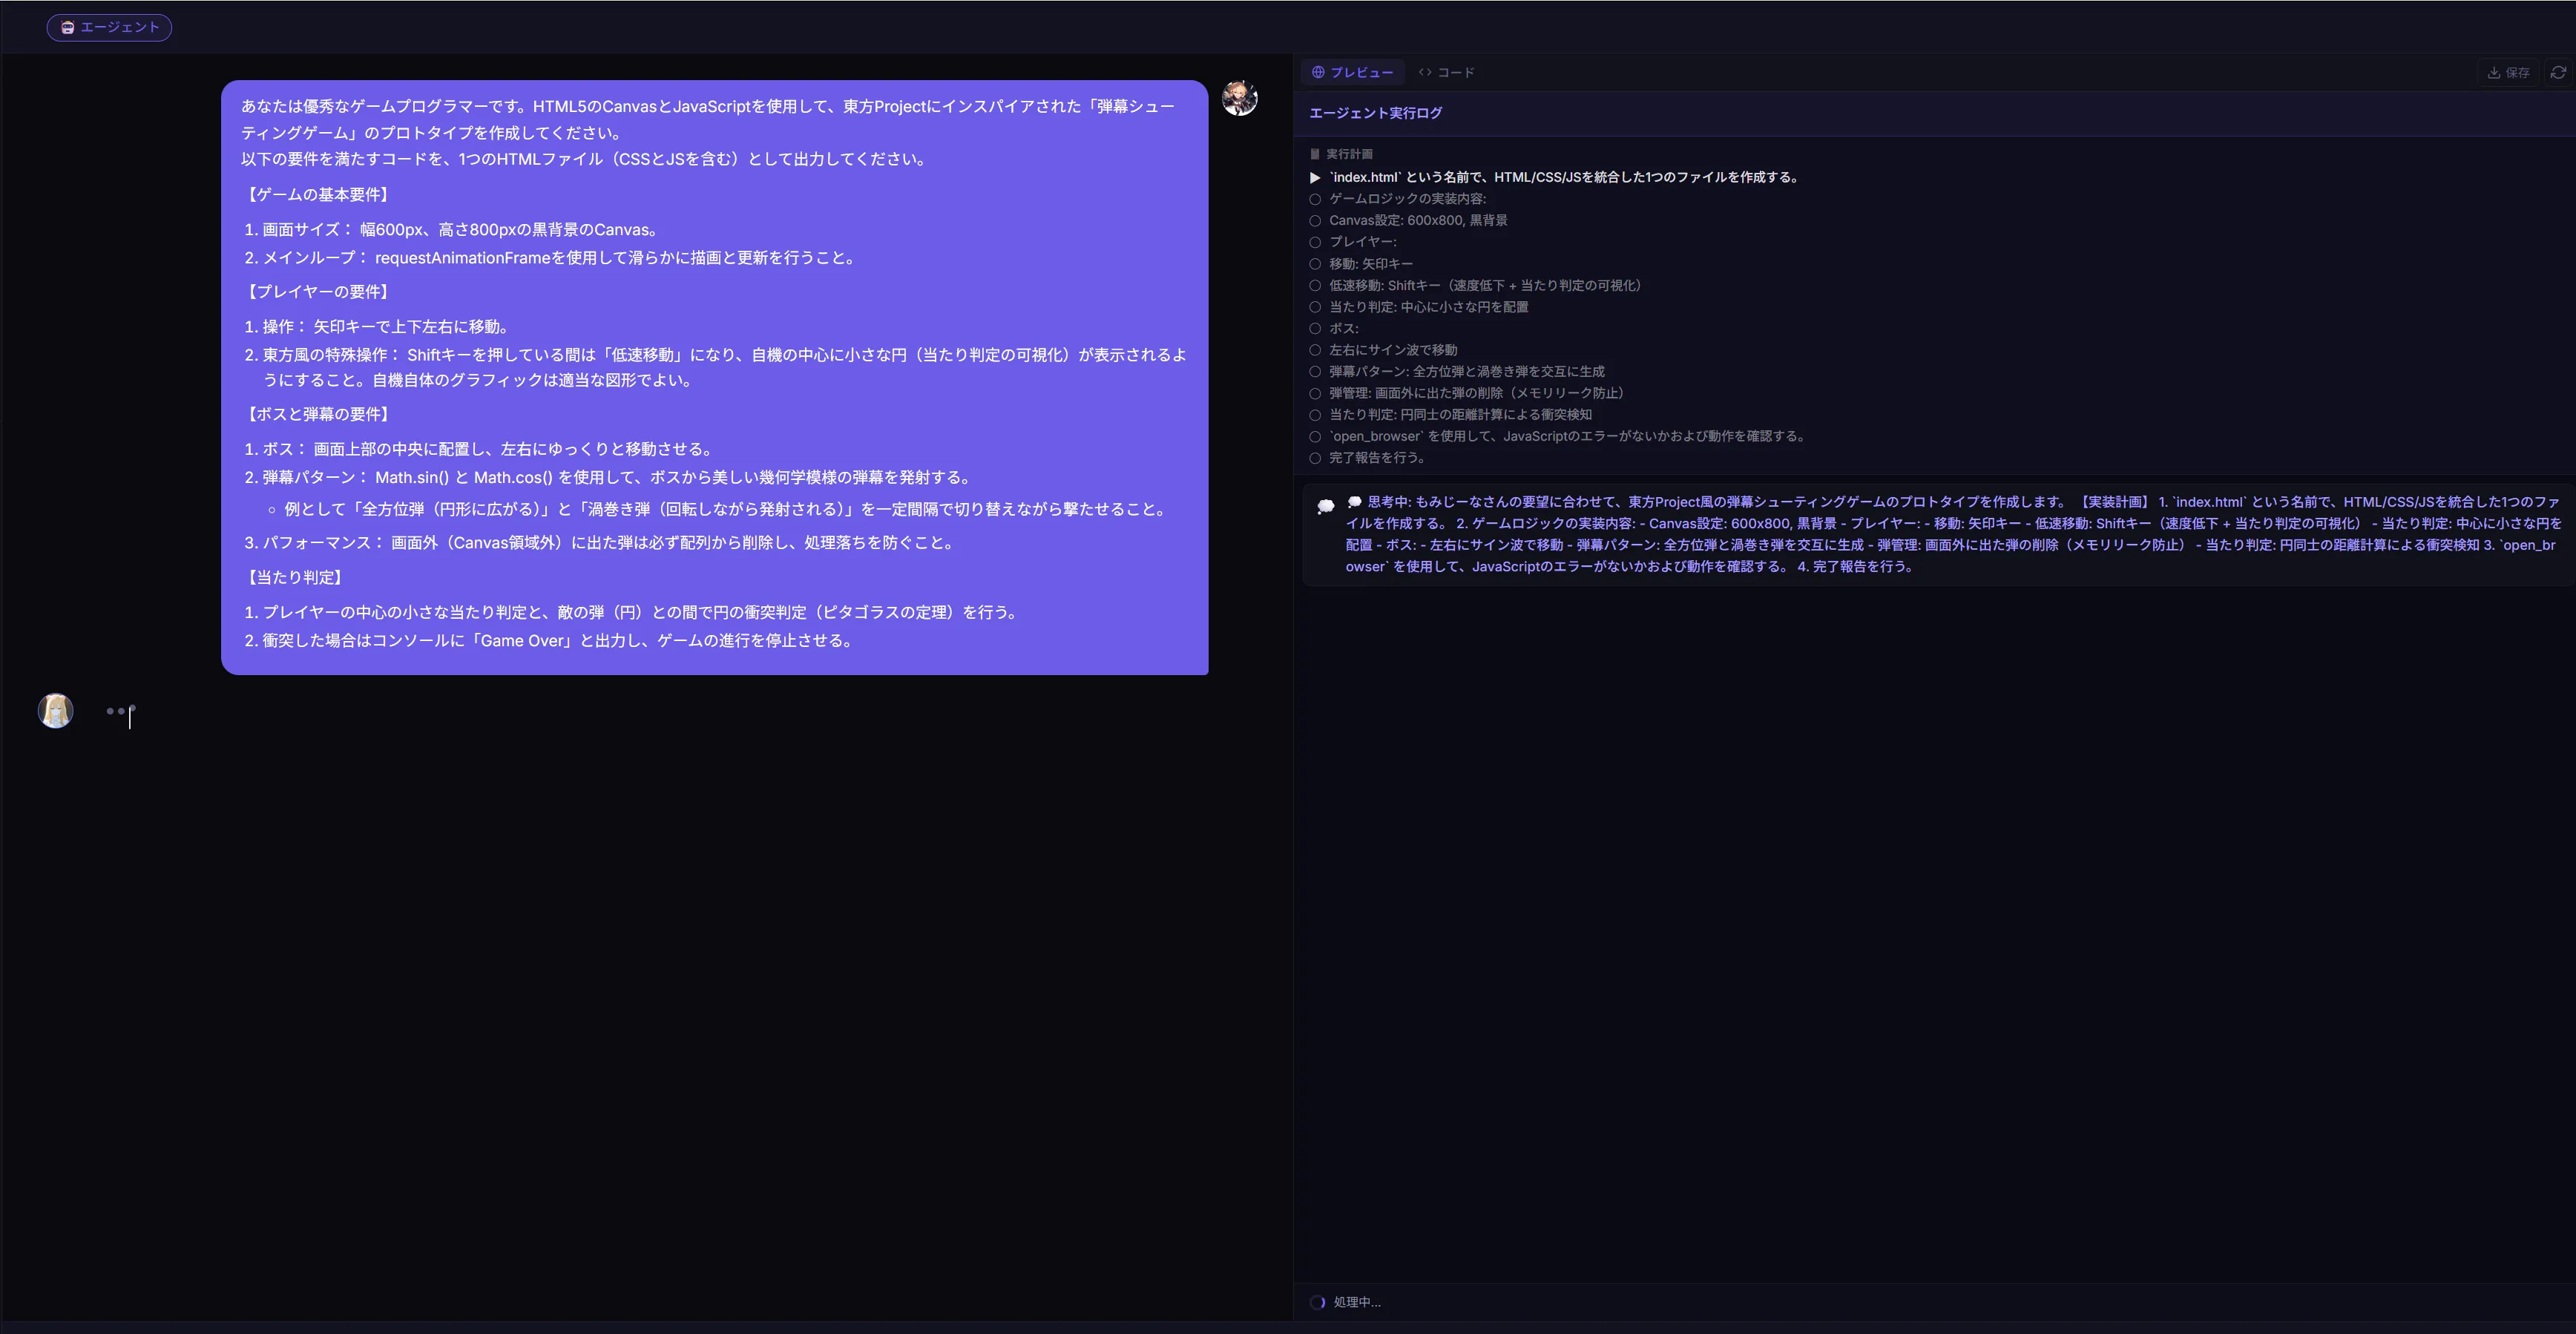Click the 保存 download button
Screen dimensions: 2576x1334
(x=2508, y=72)
